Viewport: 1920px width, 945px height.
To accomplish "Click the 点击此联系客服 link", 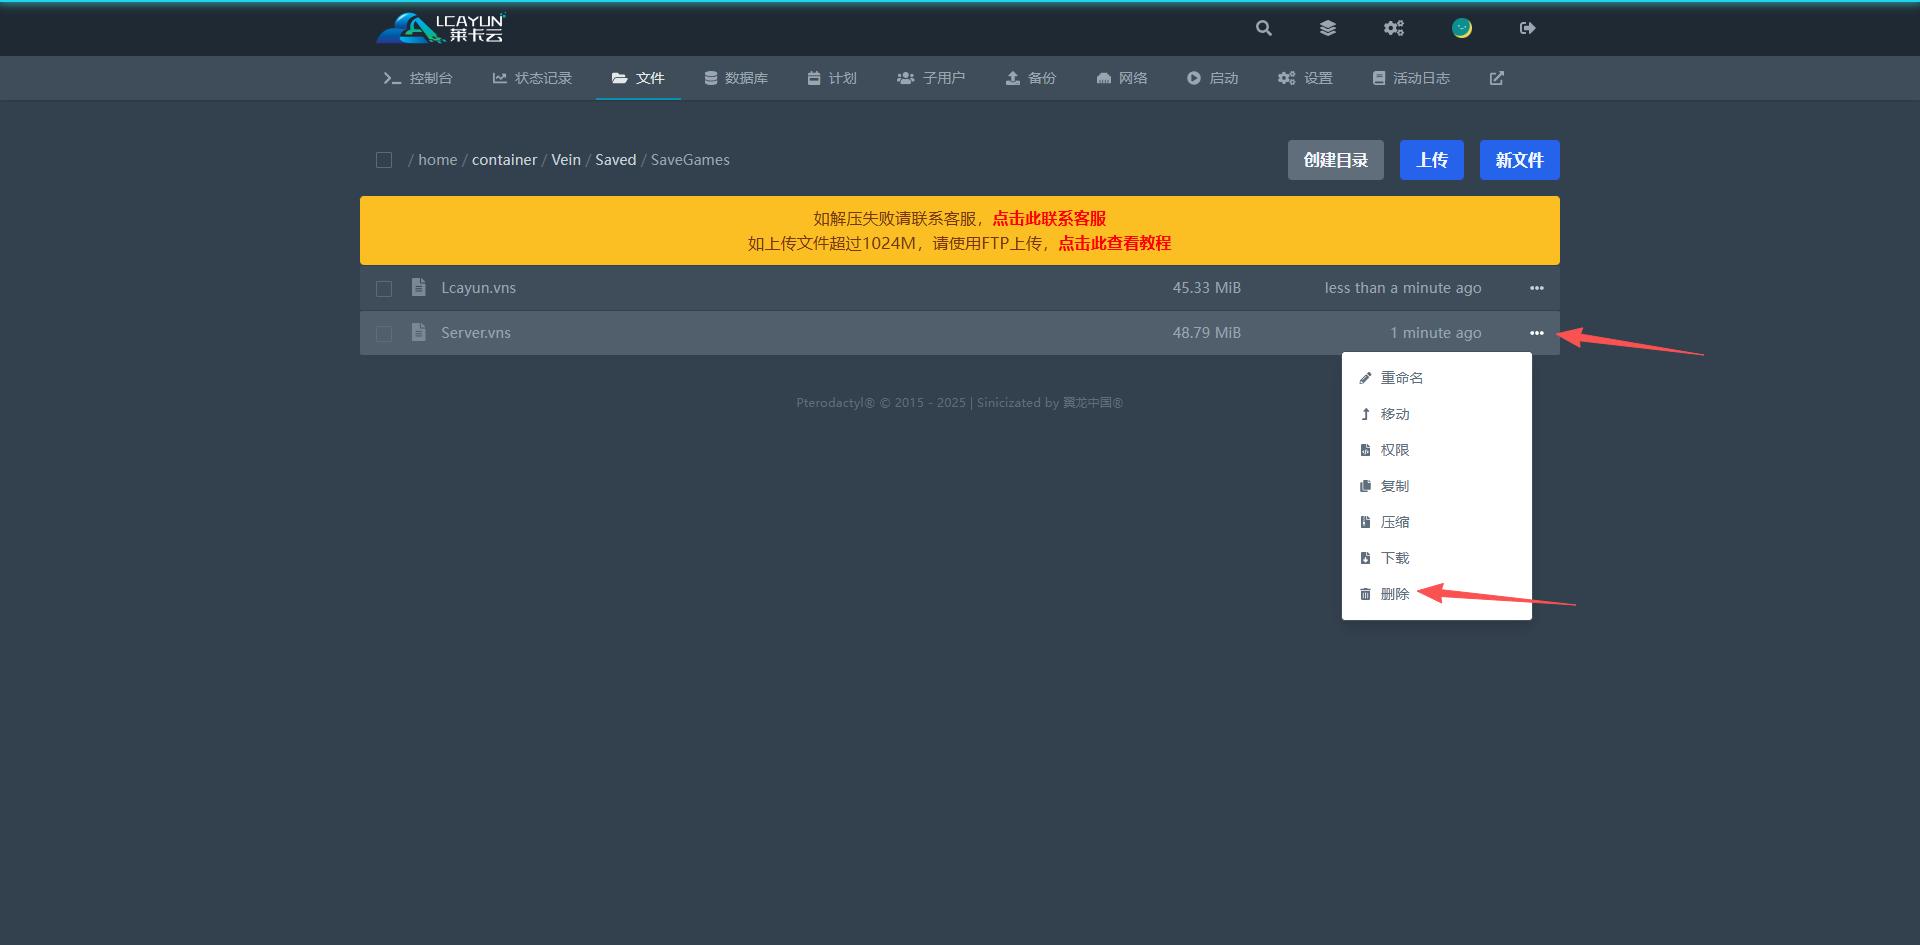I will [1049, 218].
